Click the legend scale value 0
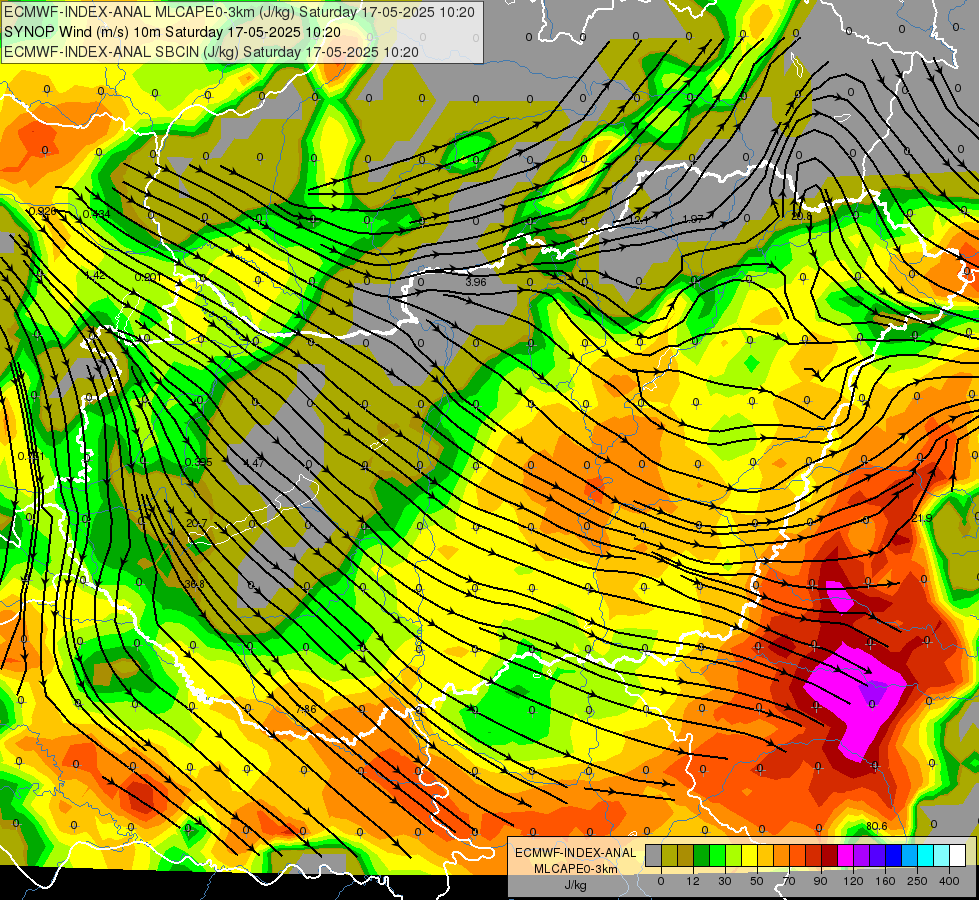979x900 pixels. [x=661, y=881]
